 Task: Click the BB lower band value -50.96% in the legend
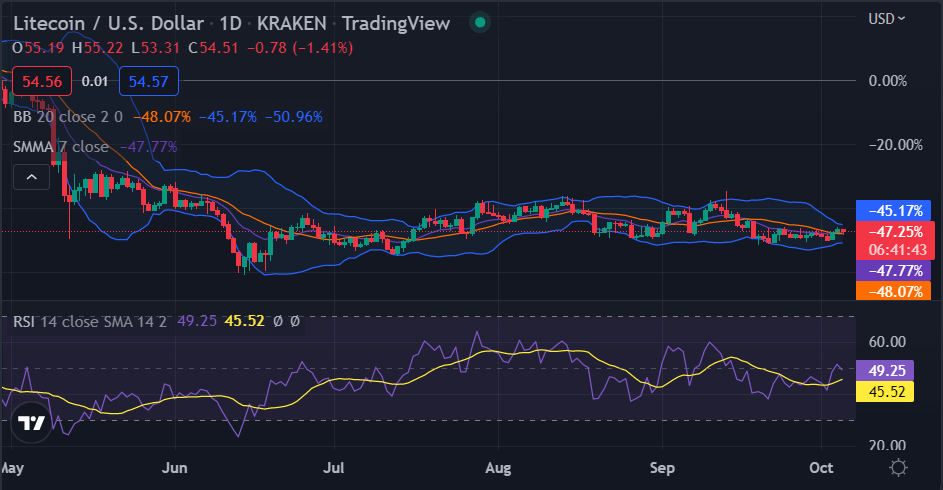click(294, 117)
